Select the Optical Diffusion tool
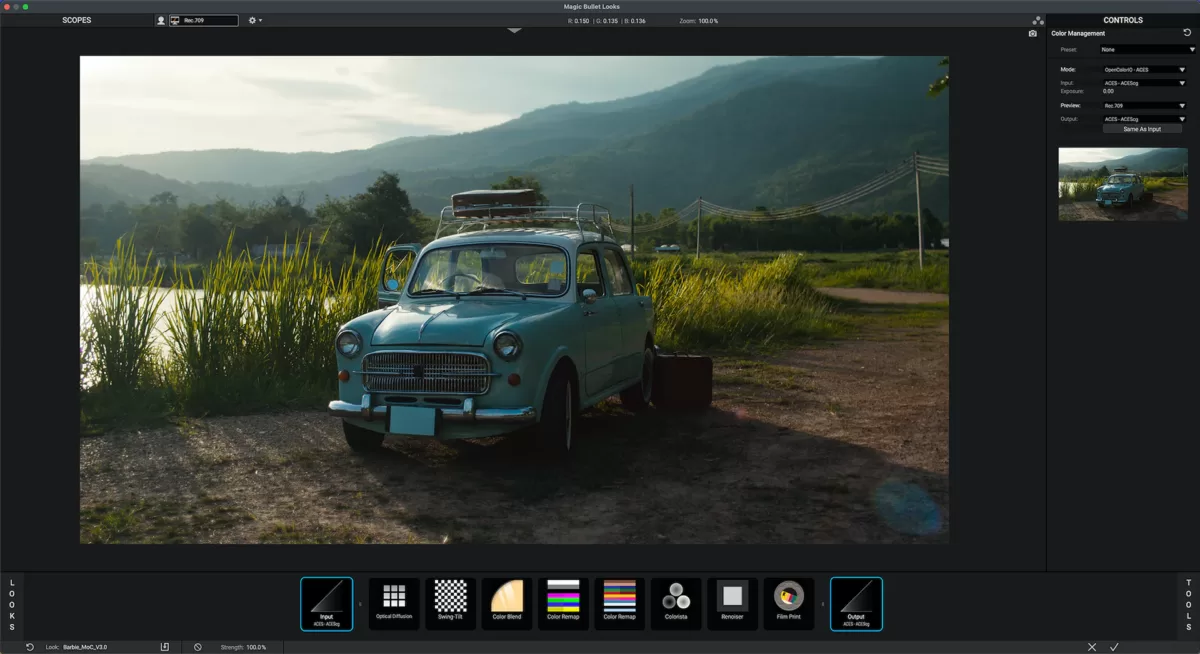This screenshot has height=654, width=1200. (394, 604)
